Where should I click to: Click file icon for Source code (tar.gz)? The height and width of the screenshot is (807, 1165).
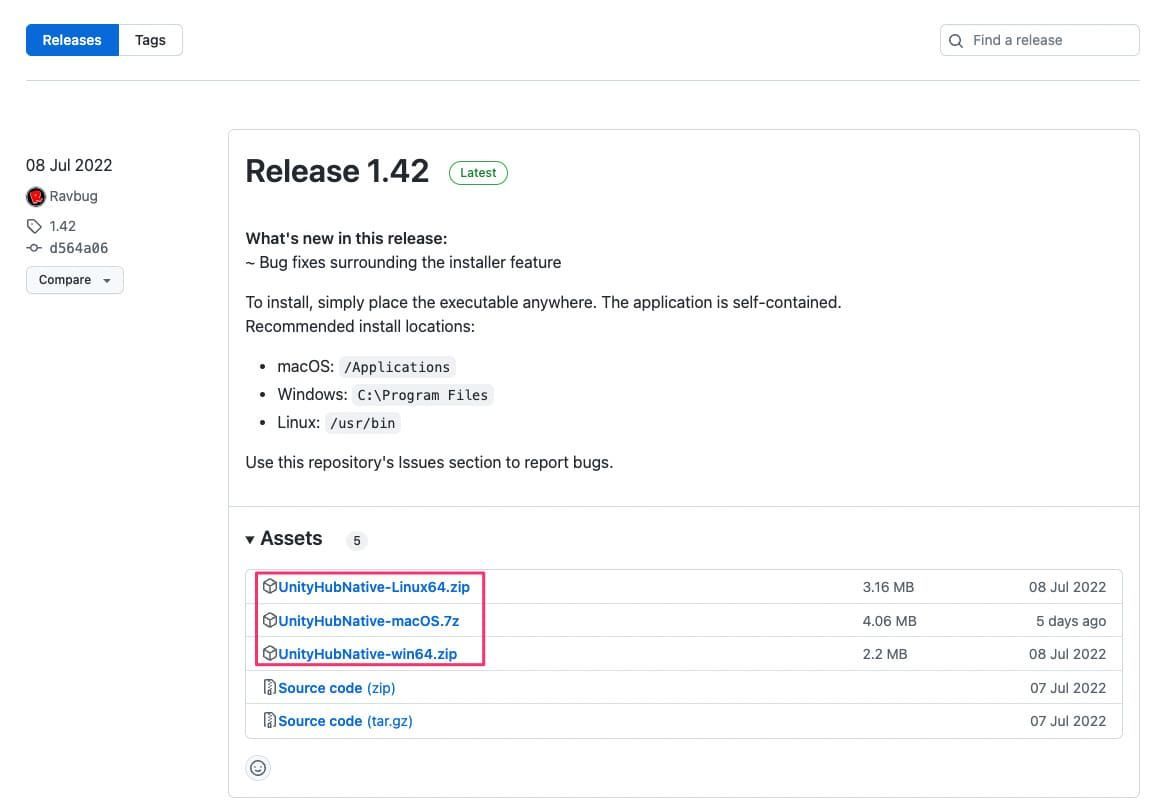270,720
